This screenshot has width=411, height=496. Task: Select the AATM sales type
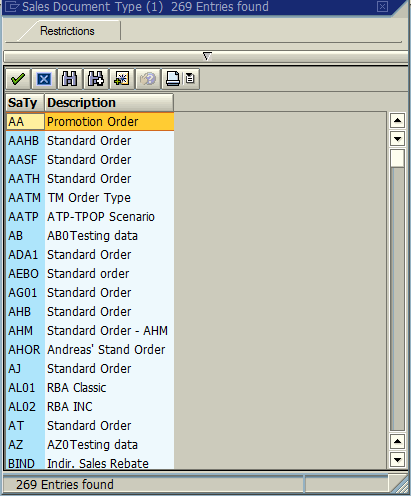tap(24, 198)
